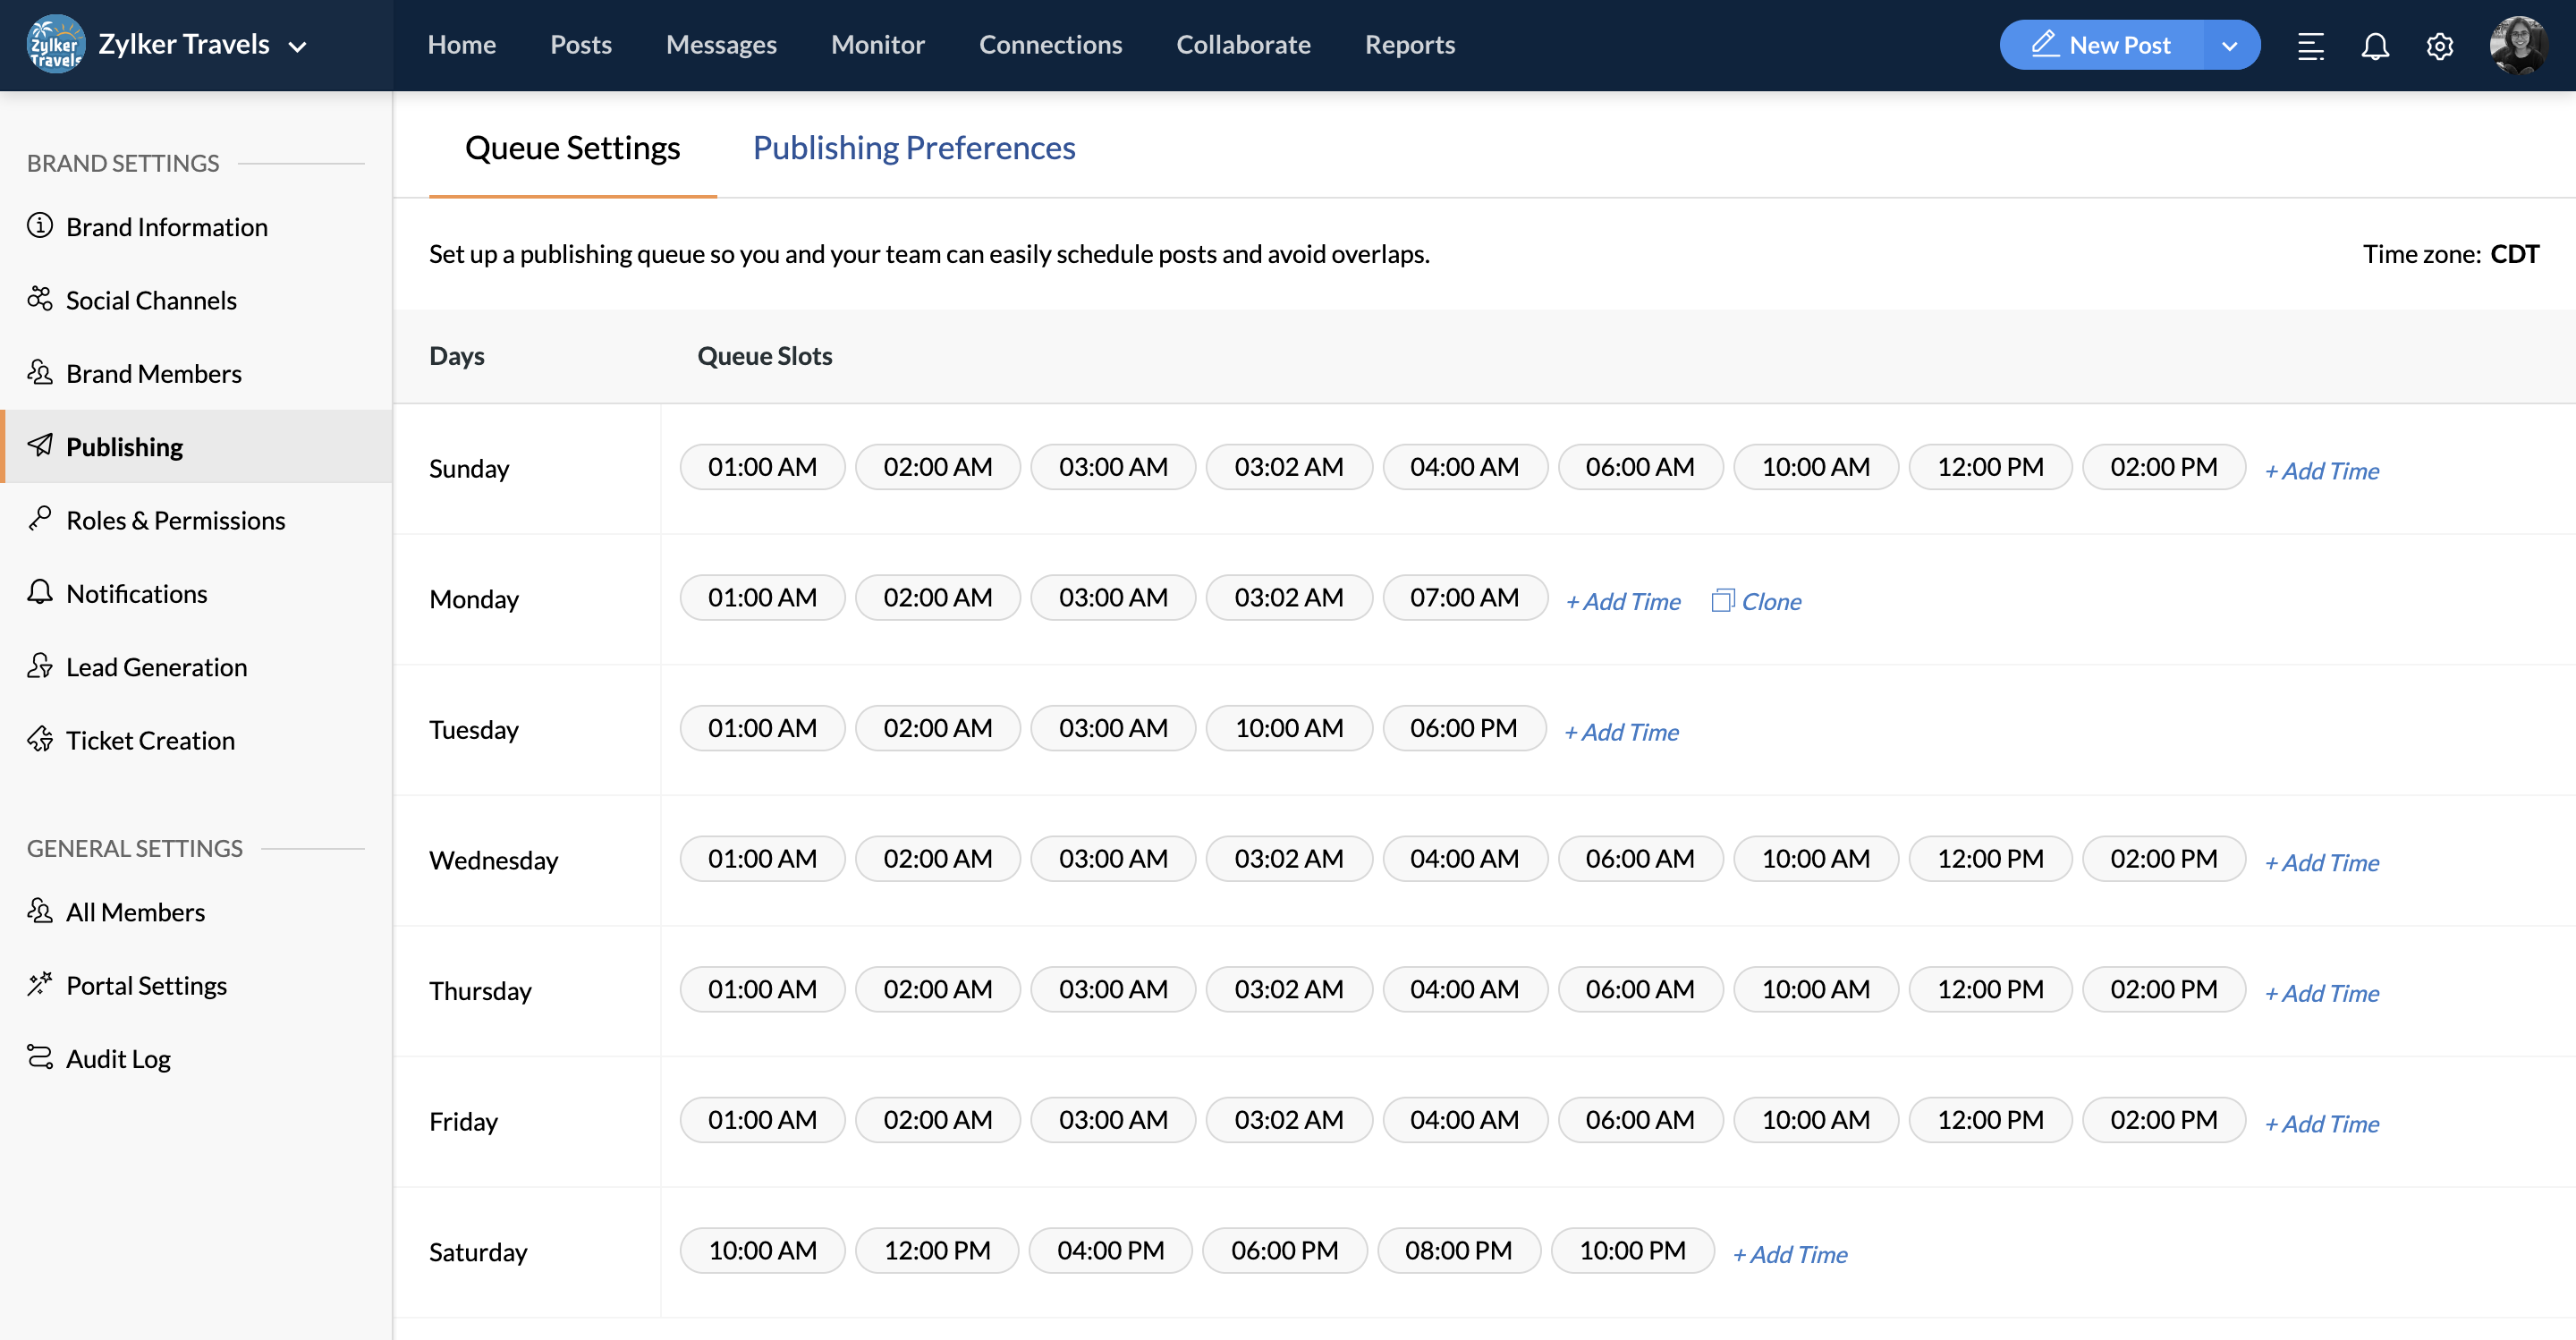Open the Monitor menu
Viewport: 2576px width, 1340px height.
pos(877,45)
